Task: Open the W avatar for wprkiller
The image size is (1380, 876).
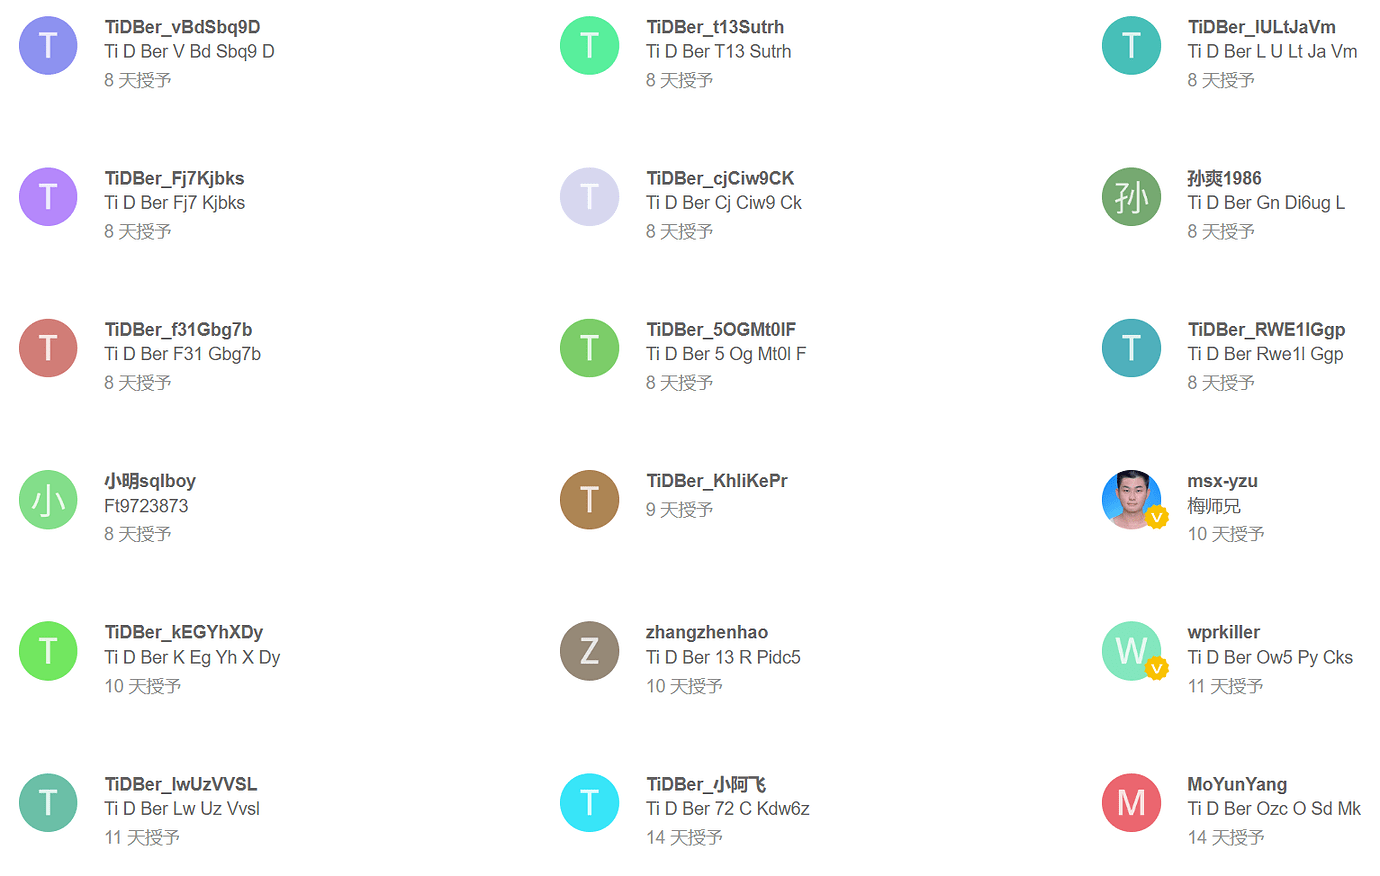Action: coord(1131,651)
